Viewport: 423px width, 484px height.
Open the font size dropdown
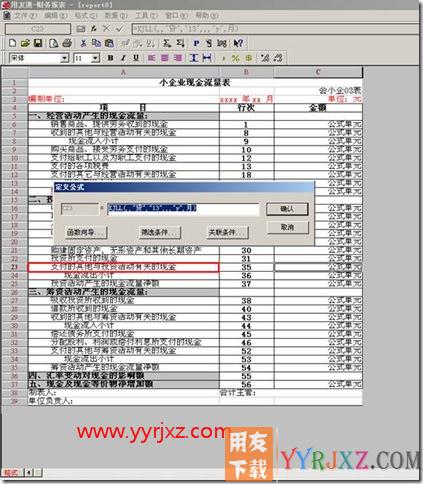coord(96,58)
